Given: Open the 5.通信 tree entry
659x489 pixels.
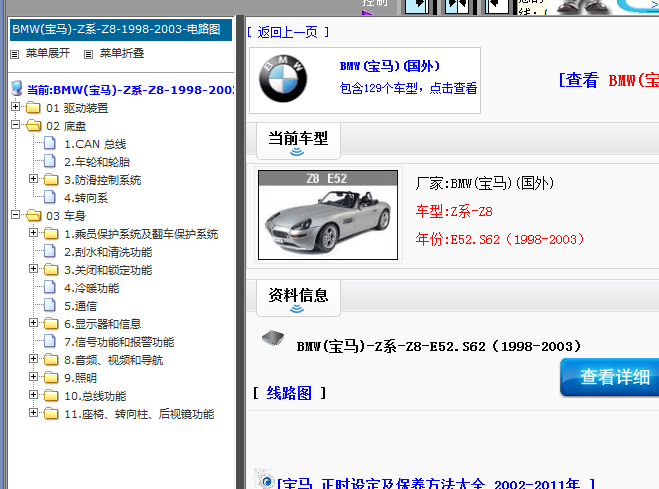Looking at the screenshot, I should pyautogui.click(x=81, y=306).
